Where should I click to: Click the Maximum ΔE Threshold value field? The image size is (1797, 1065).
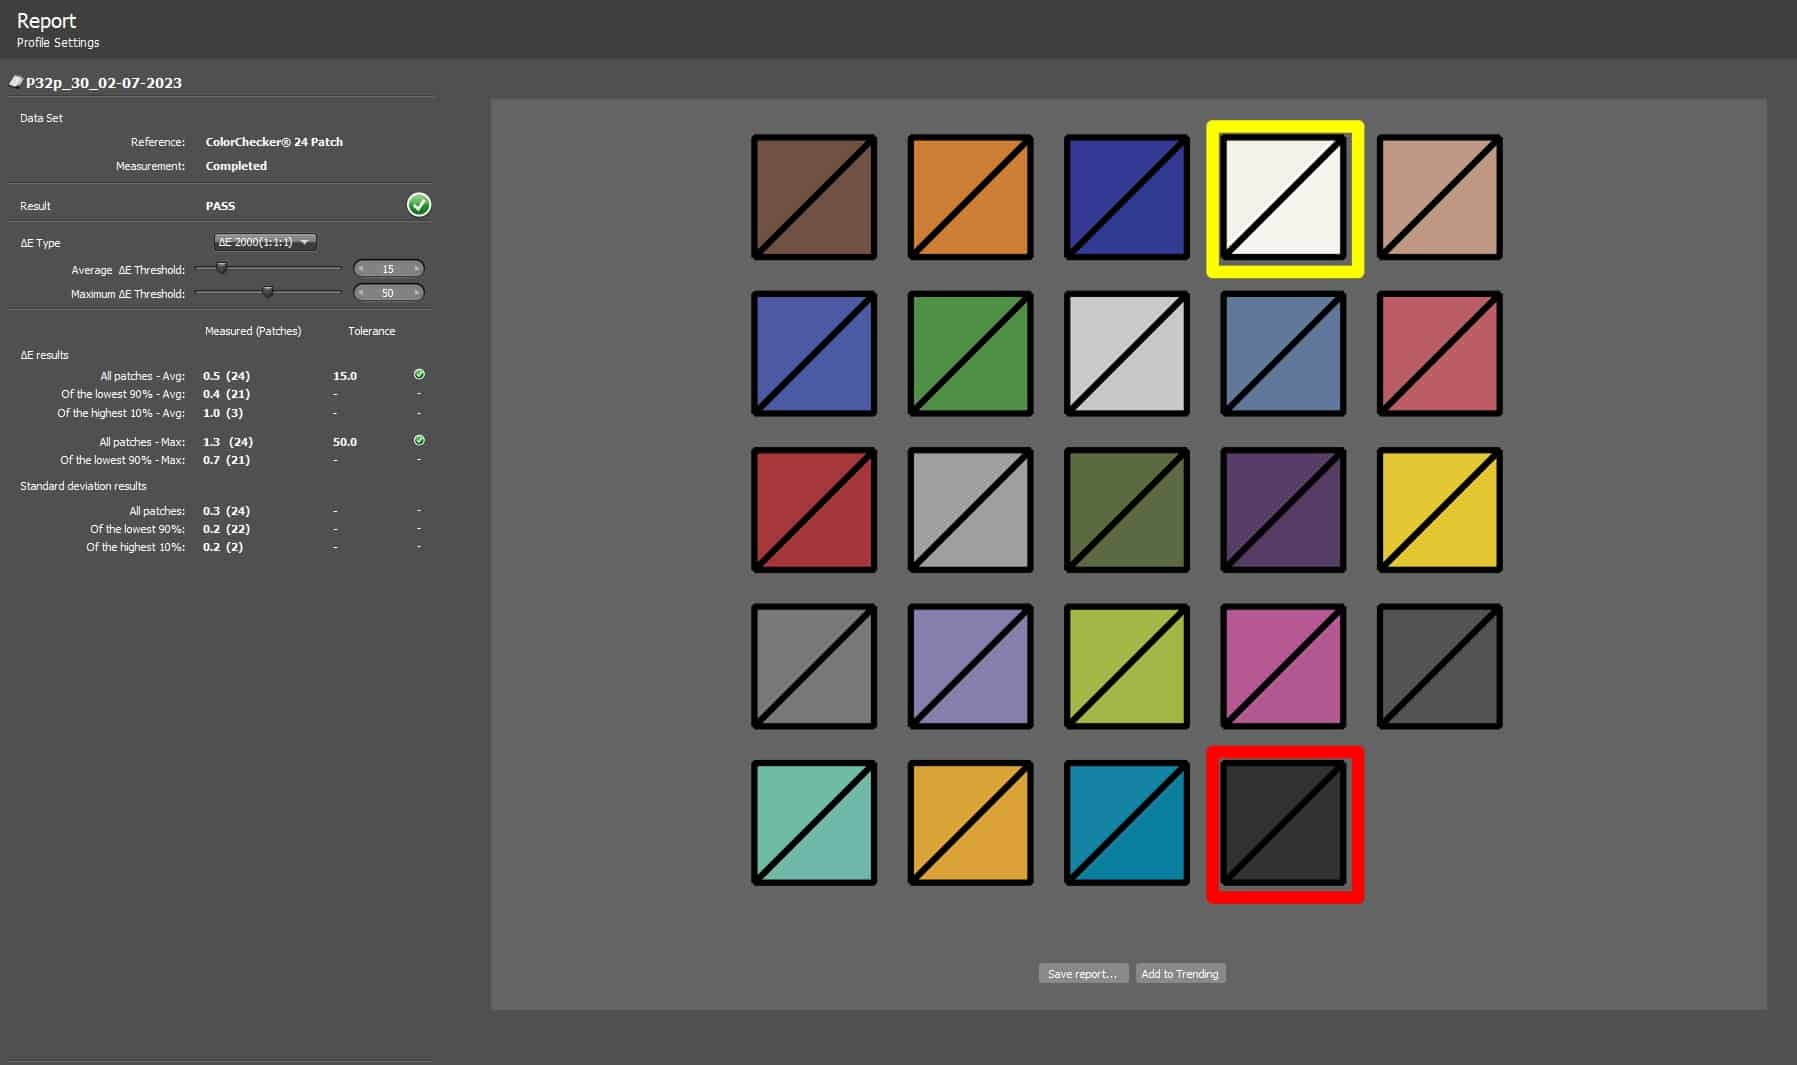[388, 293]
